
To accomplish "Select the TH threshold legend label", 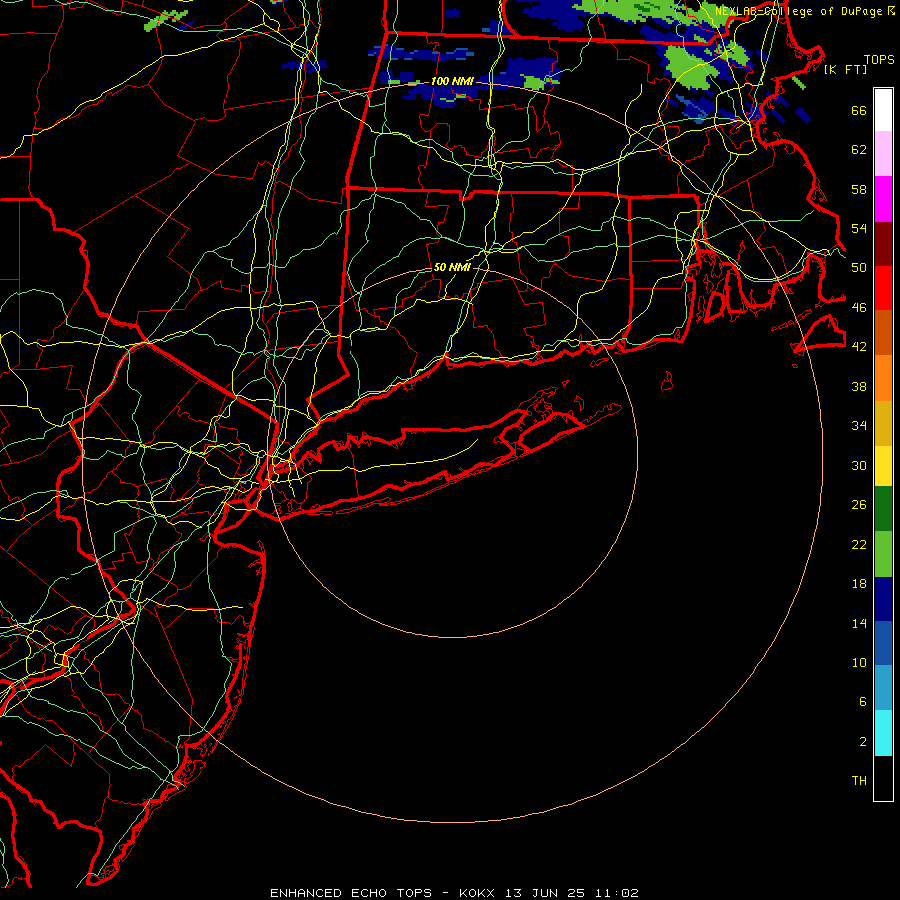I will click(x=859, y=781).
